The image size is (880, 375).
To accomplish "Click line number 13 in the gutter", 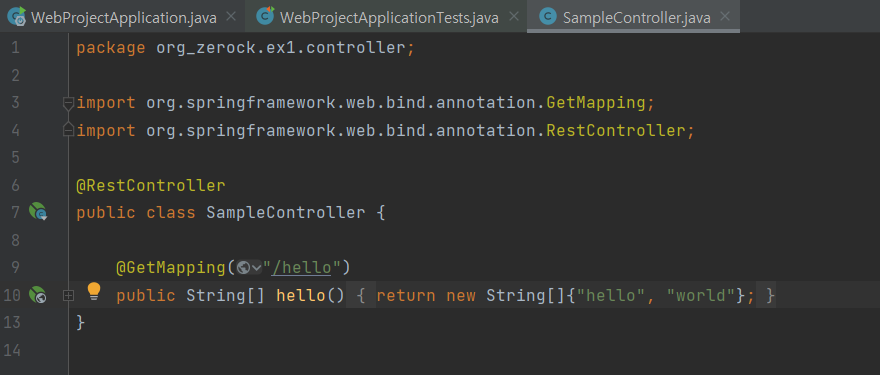I will 12,322.
